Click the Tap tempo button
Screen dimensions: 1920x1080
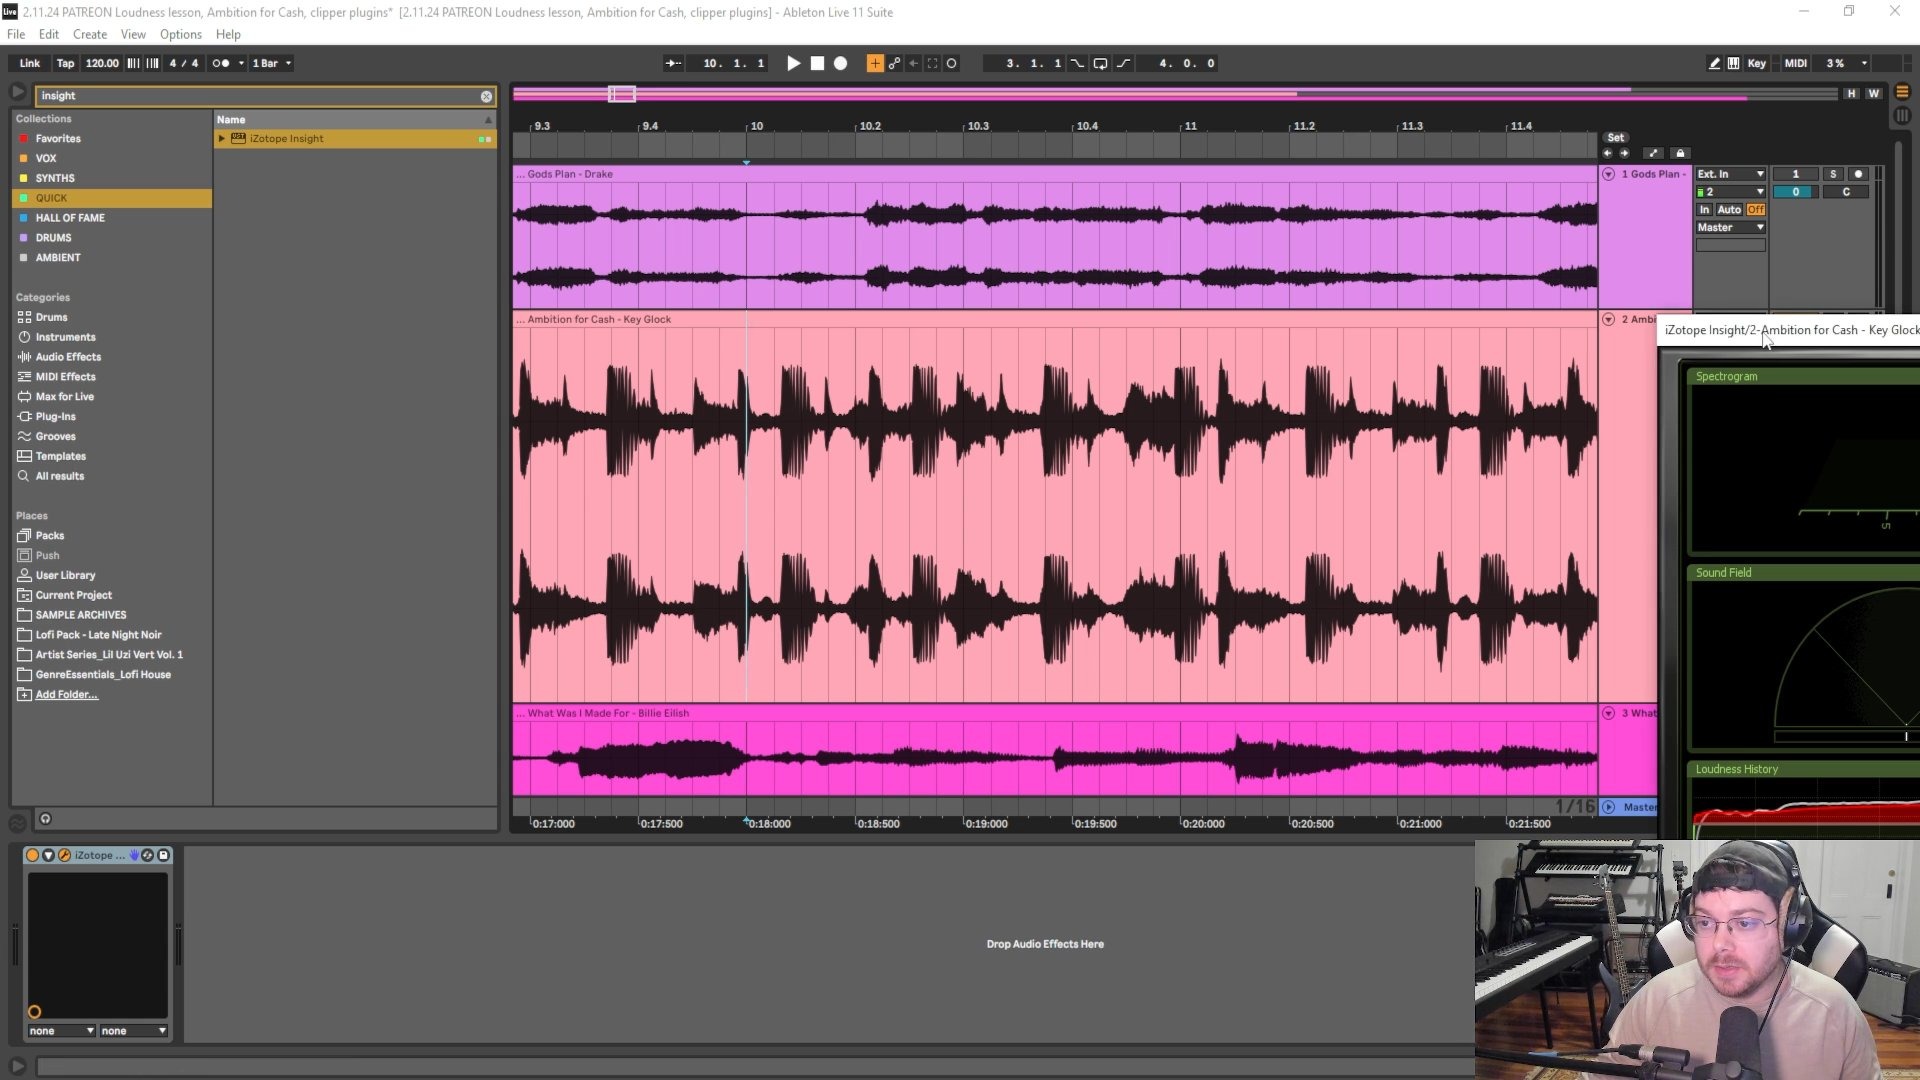pos(65,63)
